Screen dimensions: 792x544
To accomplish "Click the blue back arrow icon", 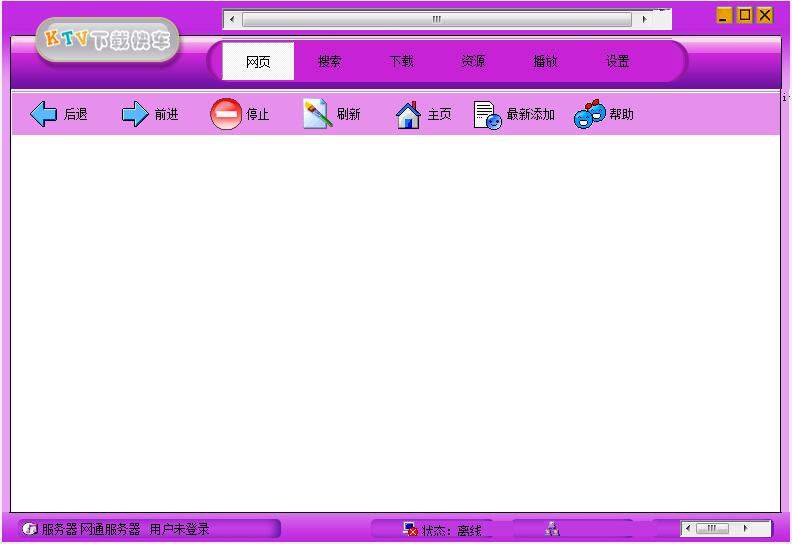I will [x=44, y=115].
